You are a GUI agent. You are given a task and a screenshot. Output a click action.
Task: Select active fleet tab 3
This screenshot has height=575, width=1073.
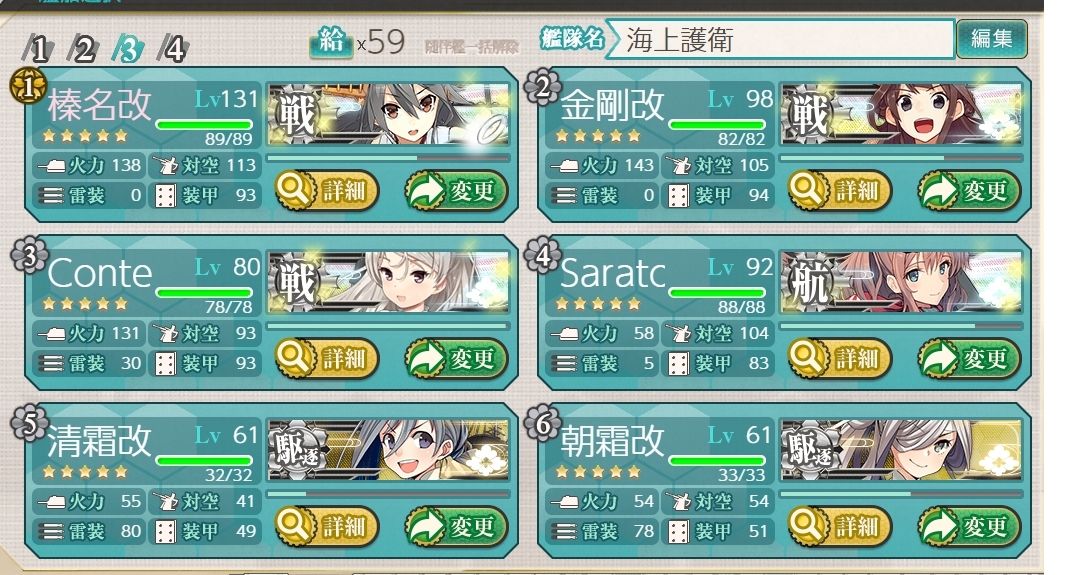tap(128, 49)
